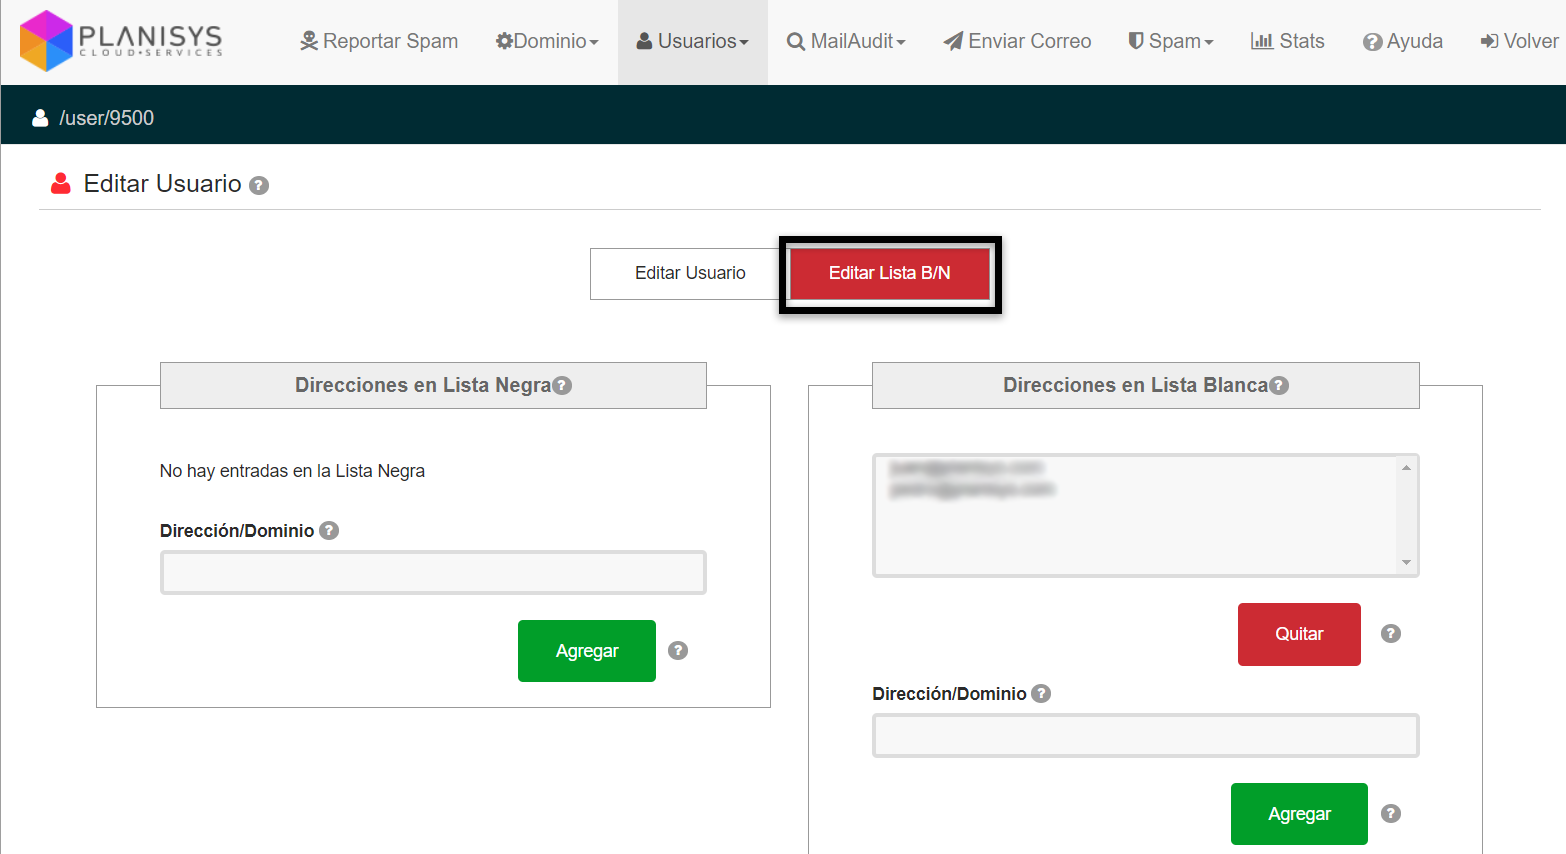The height and width of the screenshot is (854, 1566).
Task: Click the help icon on Direcciones en Lista Negra
Action: tap(563, 385)
